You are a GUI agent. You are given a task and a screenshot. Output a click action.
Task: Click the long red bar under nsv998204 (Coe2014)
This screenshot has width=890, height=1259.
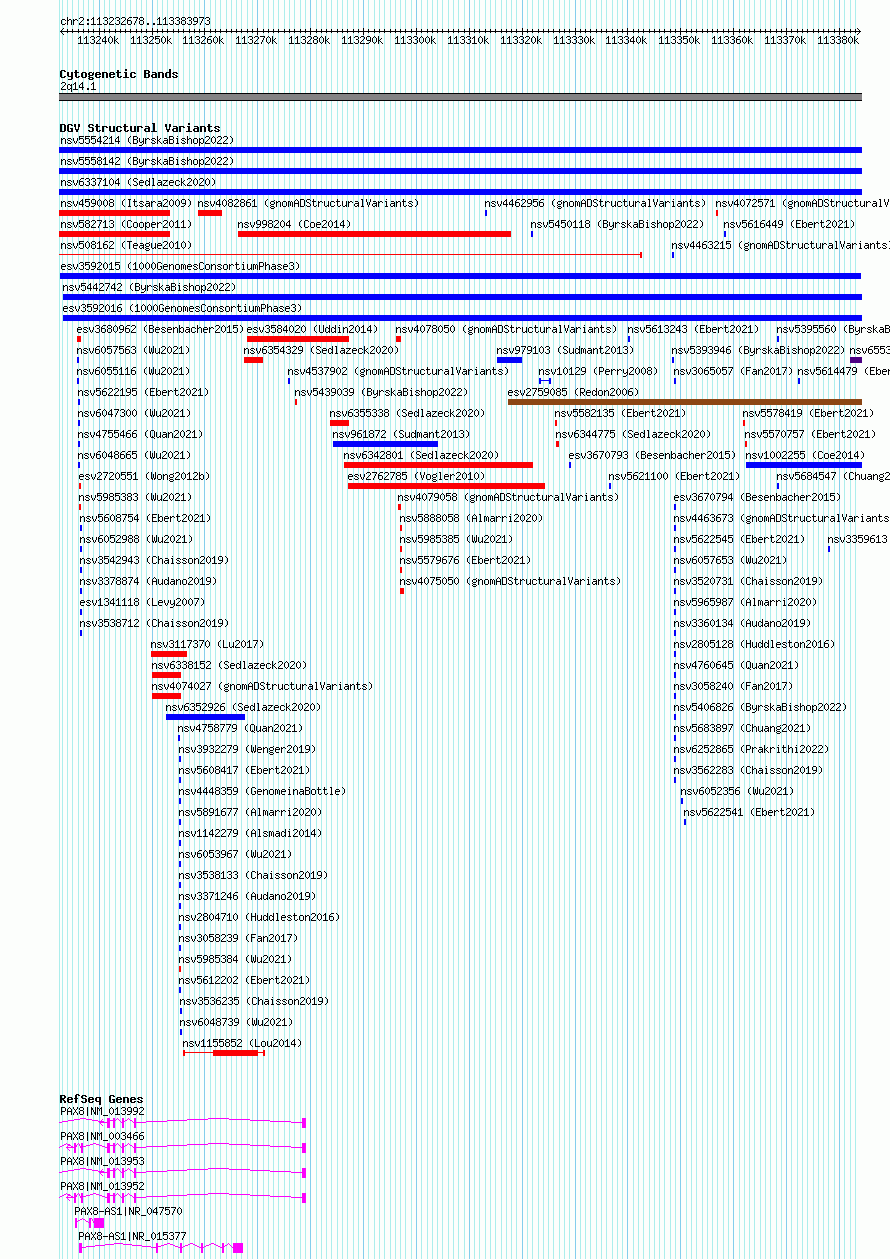coord(374,234)
